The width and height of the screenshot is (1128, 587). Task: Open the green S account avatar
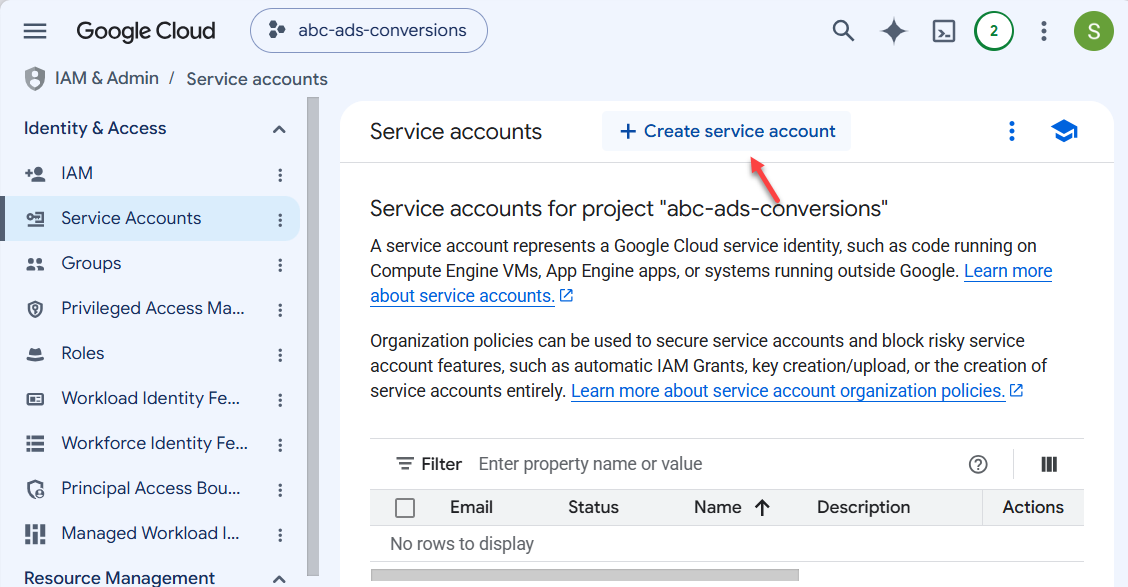[x=1093, y=31]
